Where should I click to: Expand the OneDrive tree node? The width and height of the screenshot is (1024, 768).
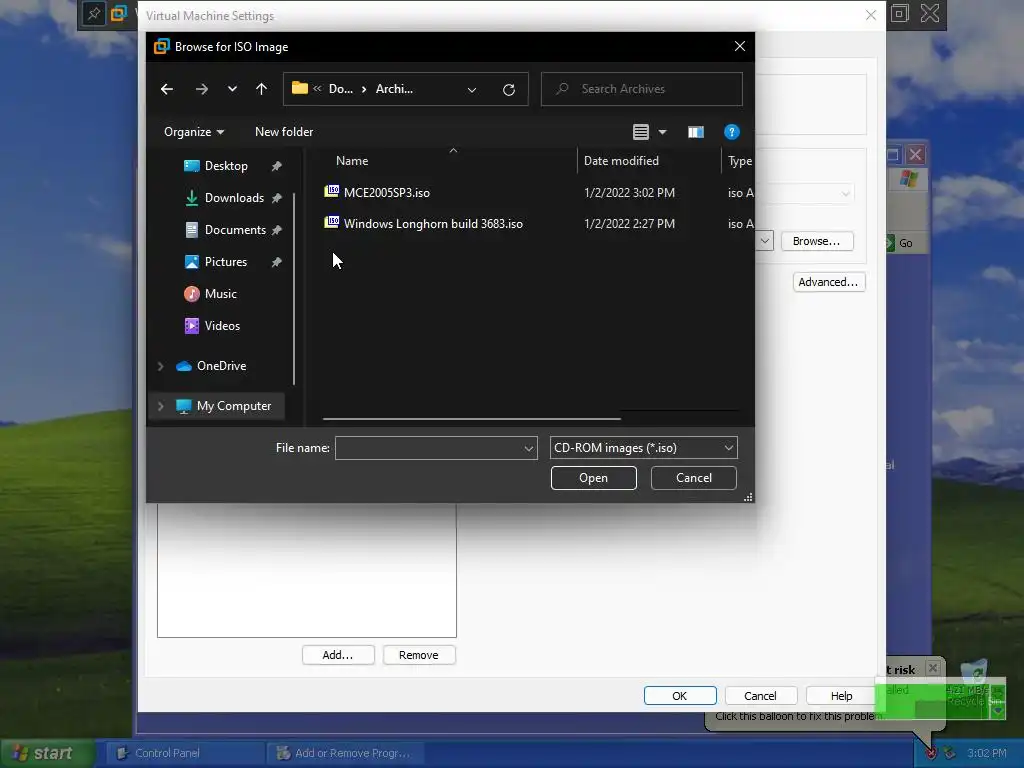[x=160, y=366]
